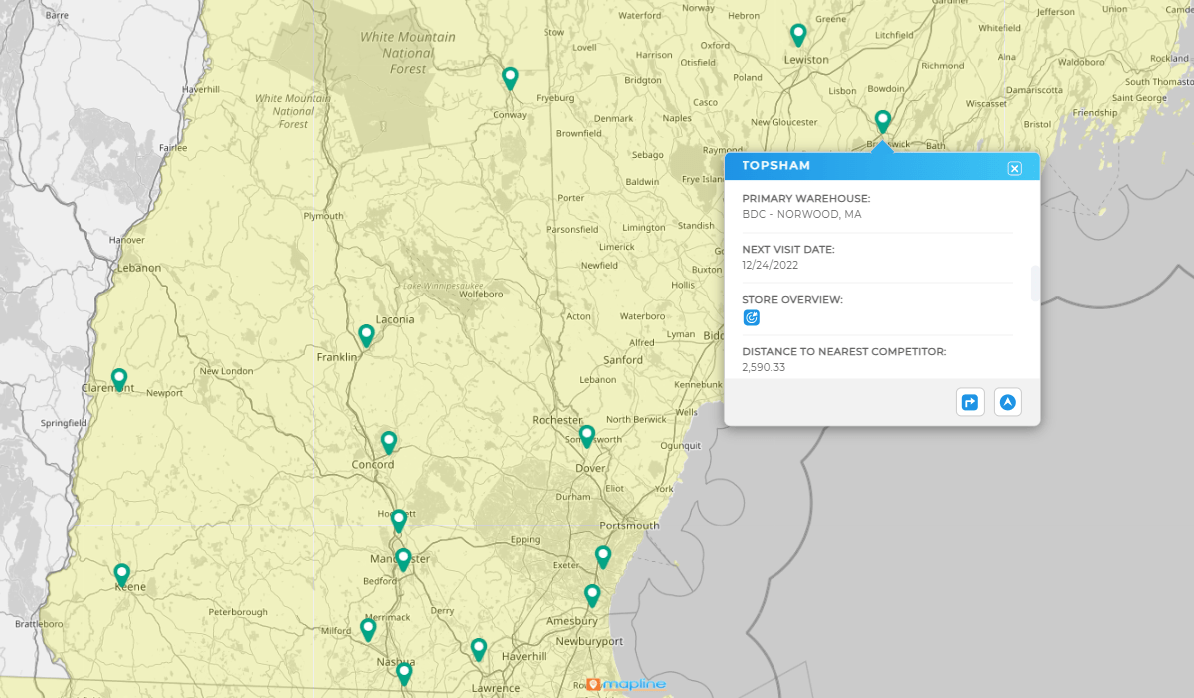This screenshot has height=698, width=1194.
Task: Click the pin near Claremont
Action: [118, 378]
